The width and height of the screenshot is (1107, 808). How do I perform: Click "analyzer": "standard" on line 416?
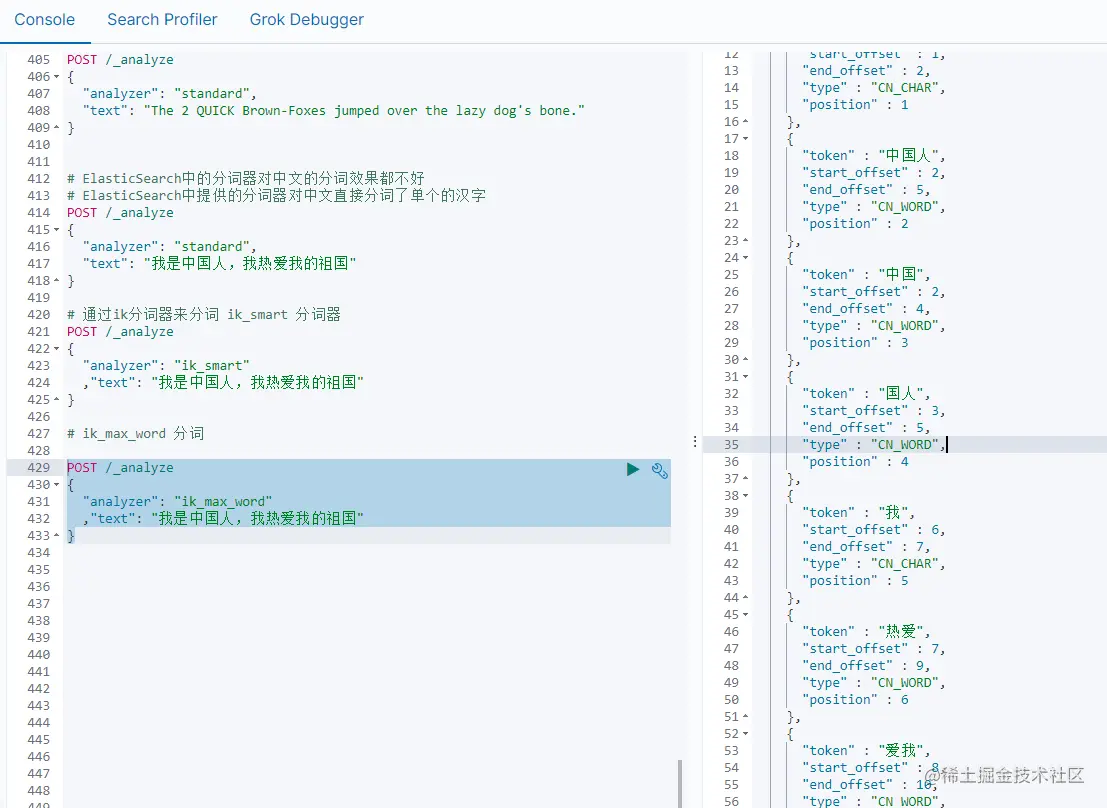point(169,246)
